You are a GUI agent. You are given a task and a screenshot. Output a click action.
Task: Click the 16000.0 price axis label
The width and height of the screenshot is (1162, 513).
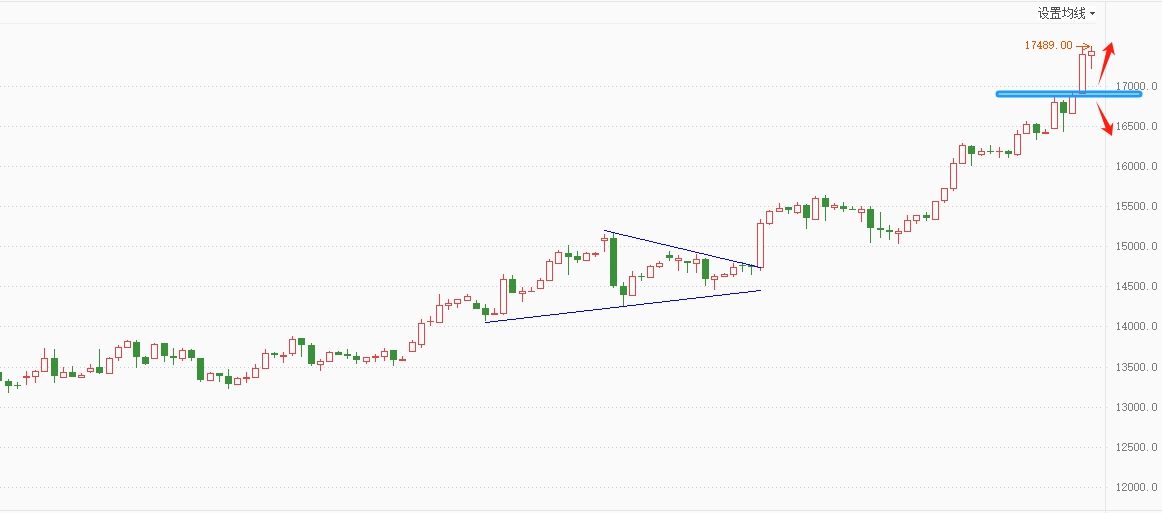pos(1139,166)
